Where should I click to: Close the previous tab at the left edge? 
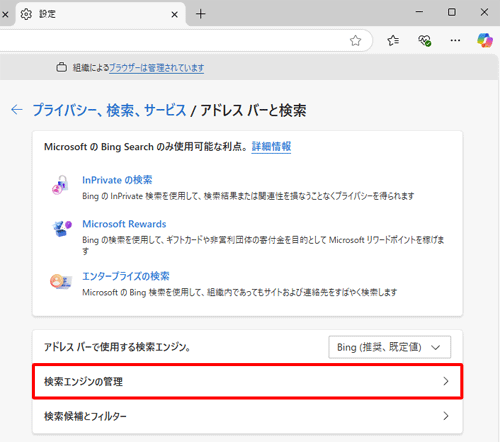5,14
